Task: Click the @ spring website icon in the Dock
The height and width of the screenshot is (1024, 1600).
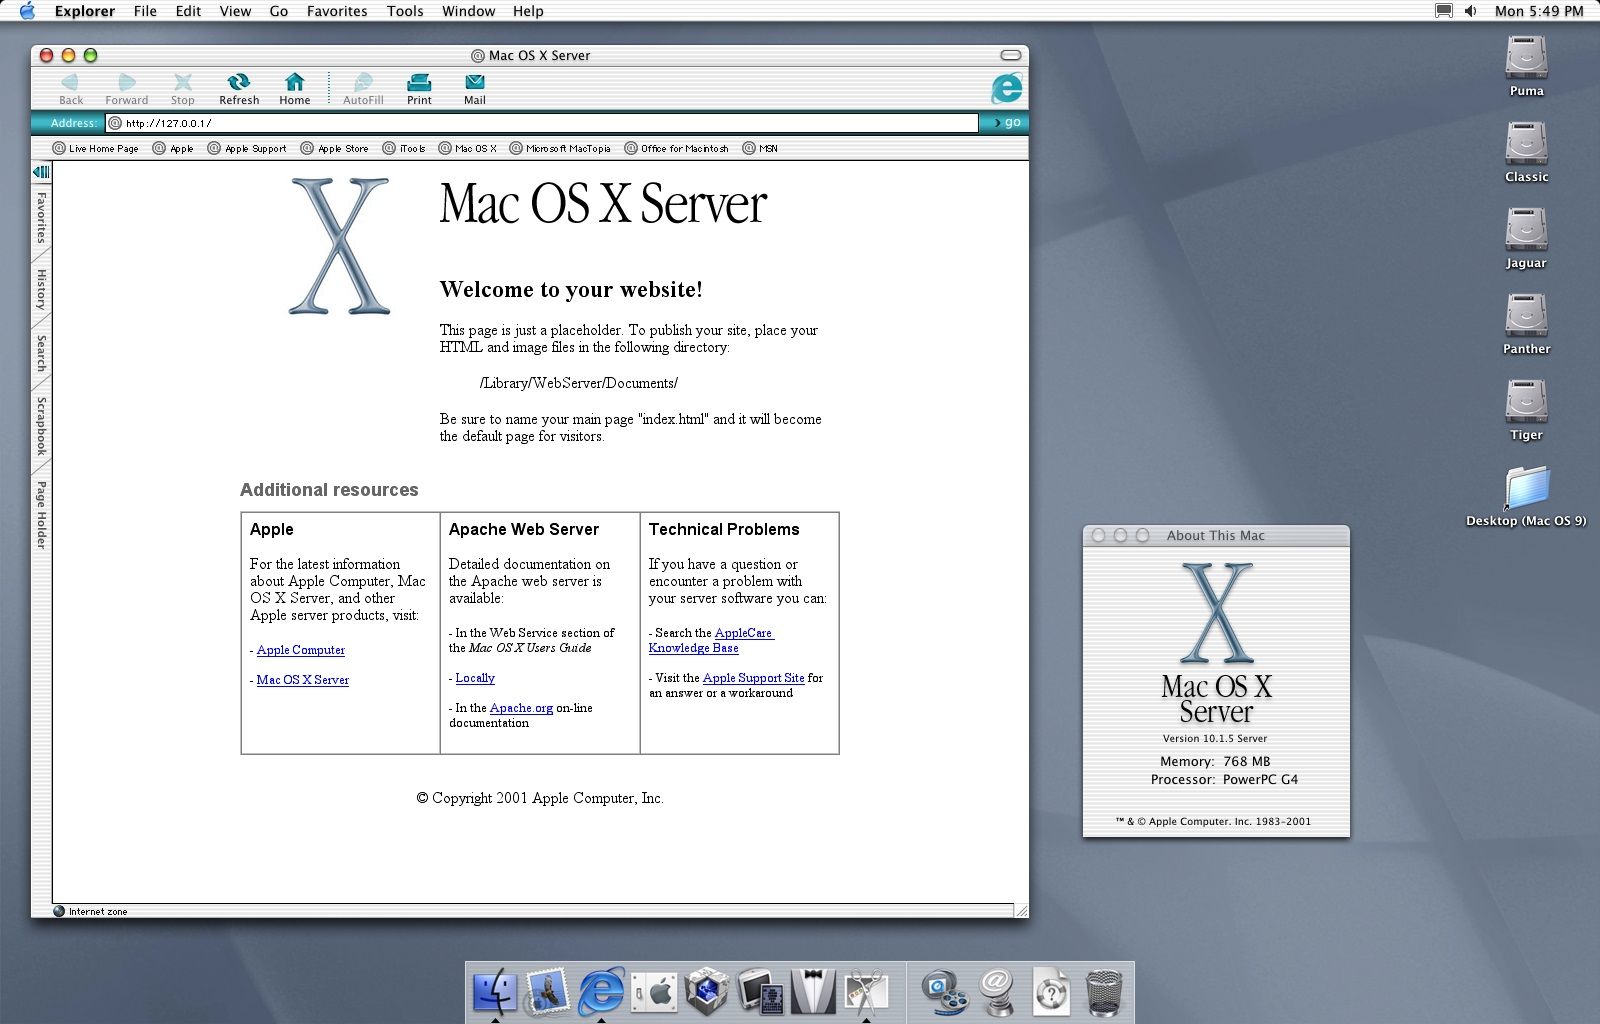Action: 997,992
